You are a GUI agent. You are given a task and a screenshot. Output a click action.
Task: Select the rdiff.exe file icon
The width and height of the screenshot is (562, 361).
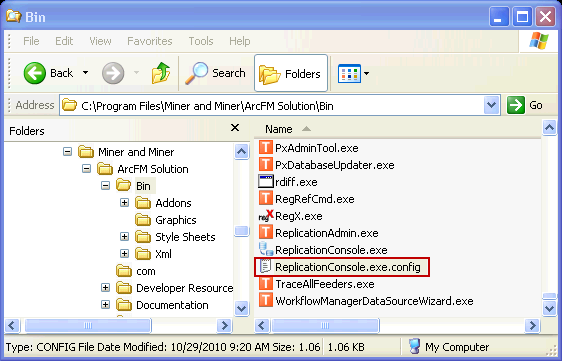click(266, 182)
